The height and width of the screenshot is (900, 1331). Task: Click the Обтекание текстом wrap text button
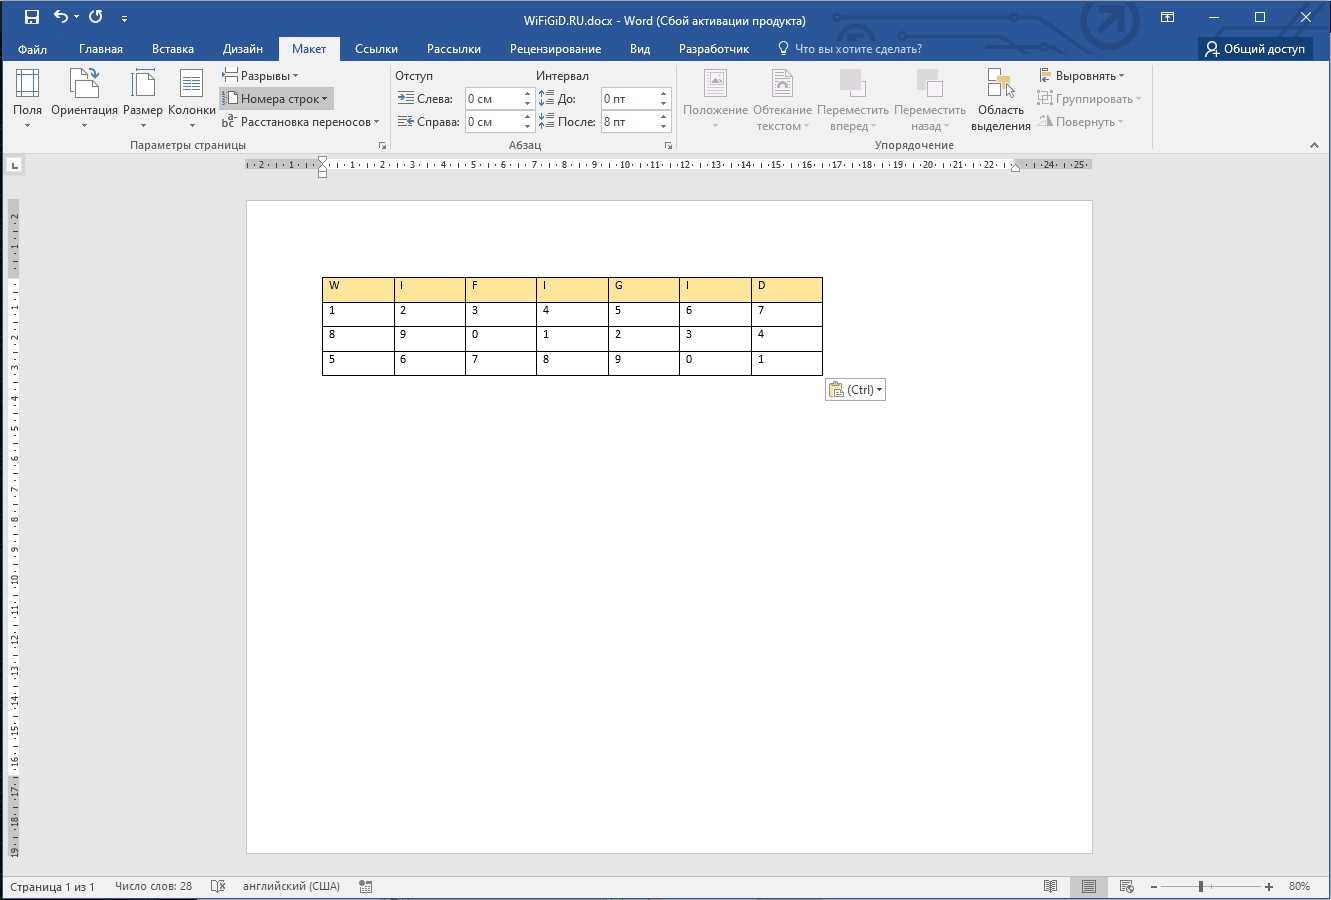tap(782, 99)
